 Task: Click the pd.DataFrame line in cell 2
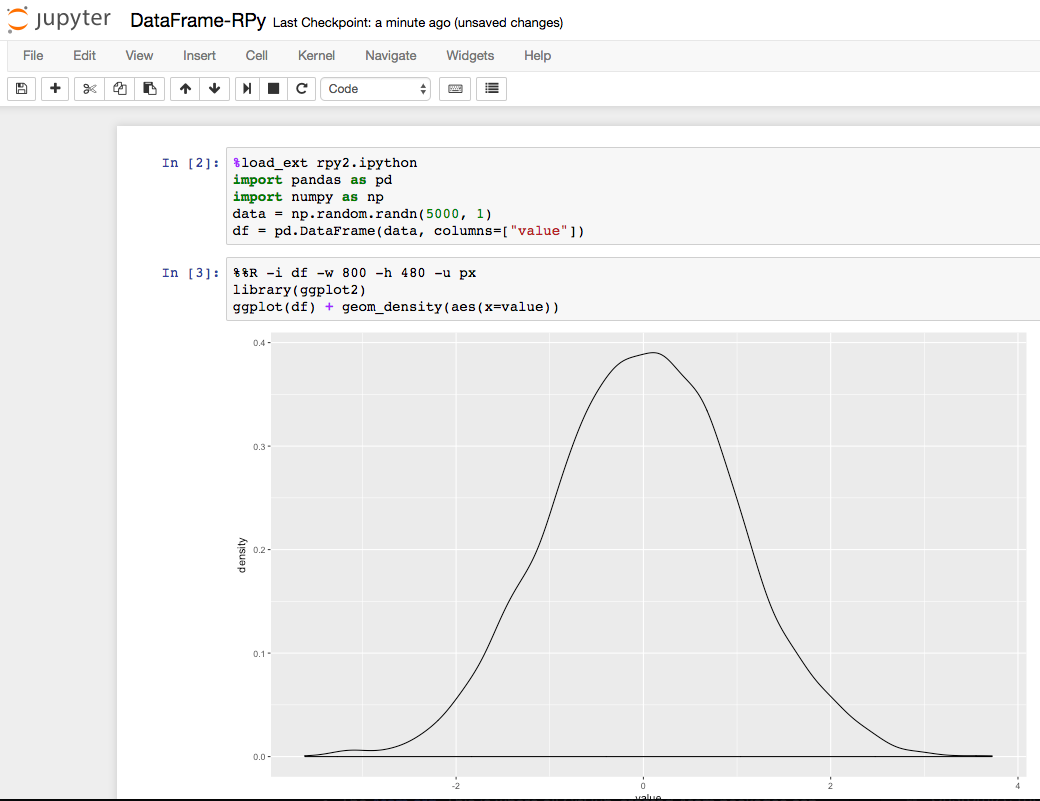click(x=409, y=231)
